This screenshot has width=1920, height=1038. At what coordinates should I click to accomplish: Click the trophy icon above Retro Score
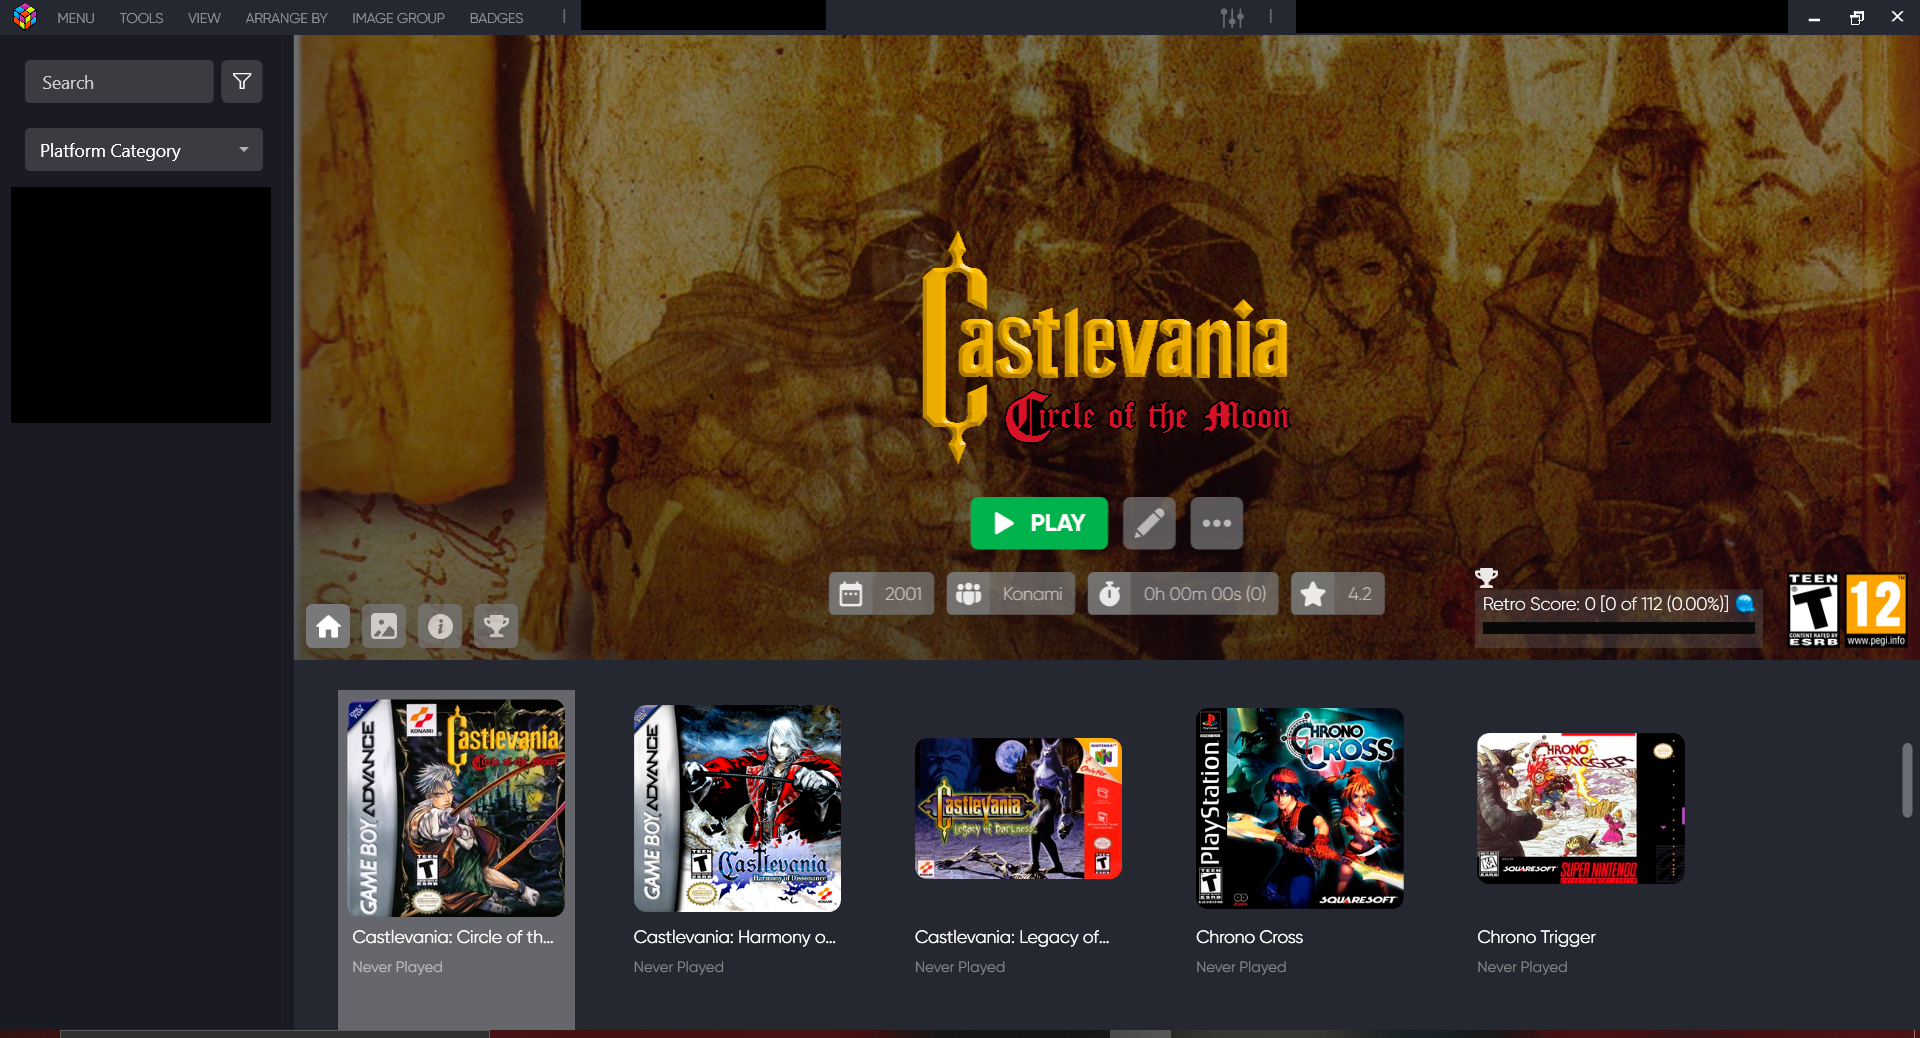pyautogui.click(x=1486, y=577)
